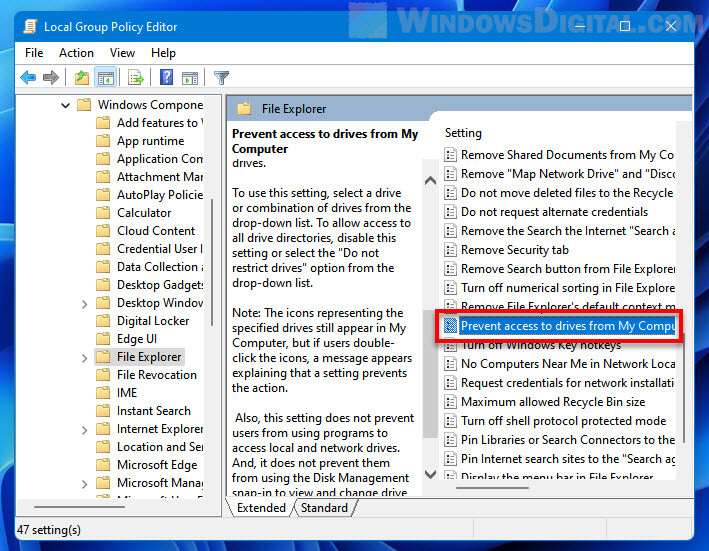Viewport: 709px width, 551px height.
Task: Expand the Internet Explorer tree node
Action: (84, 429)
